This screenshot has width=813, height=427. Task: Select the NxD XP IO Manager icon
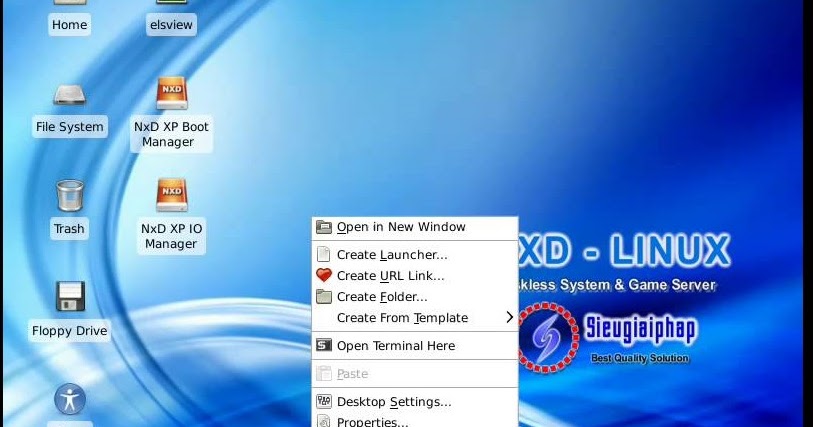click(172, 195)
